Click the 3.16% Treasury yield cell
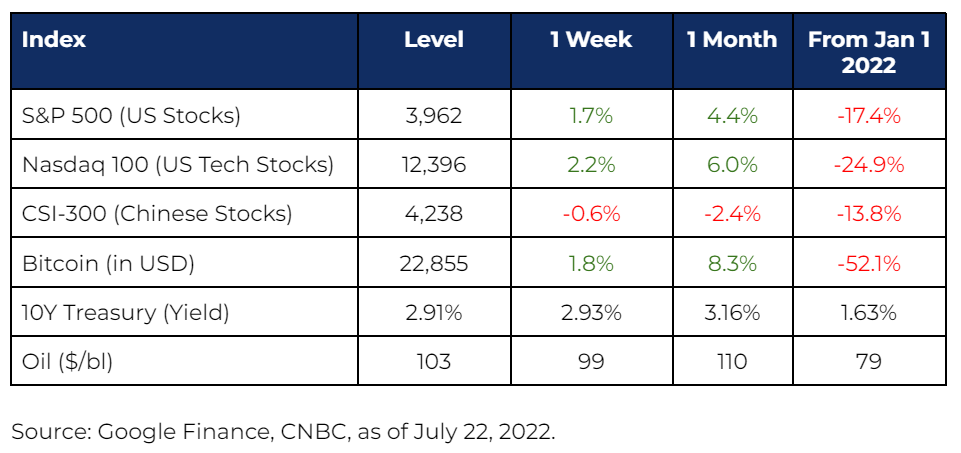This screenshot has height=453, width=961. click(x=732, y=312)
